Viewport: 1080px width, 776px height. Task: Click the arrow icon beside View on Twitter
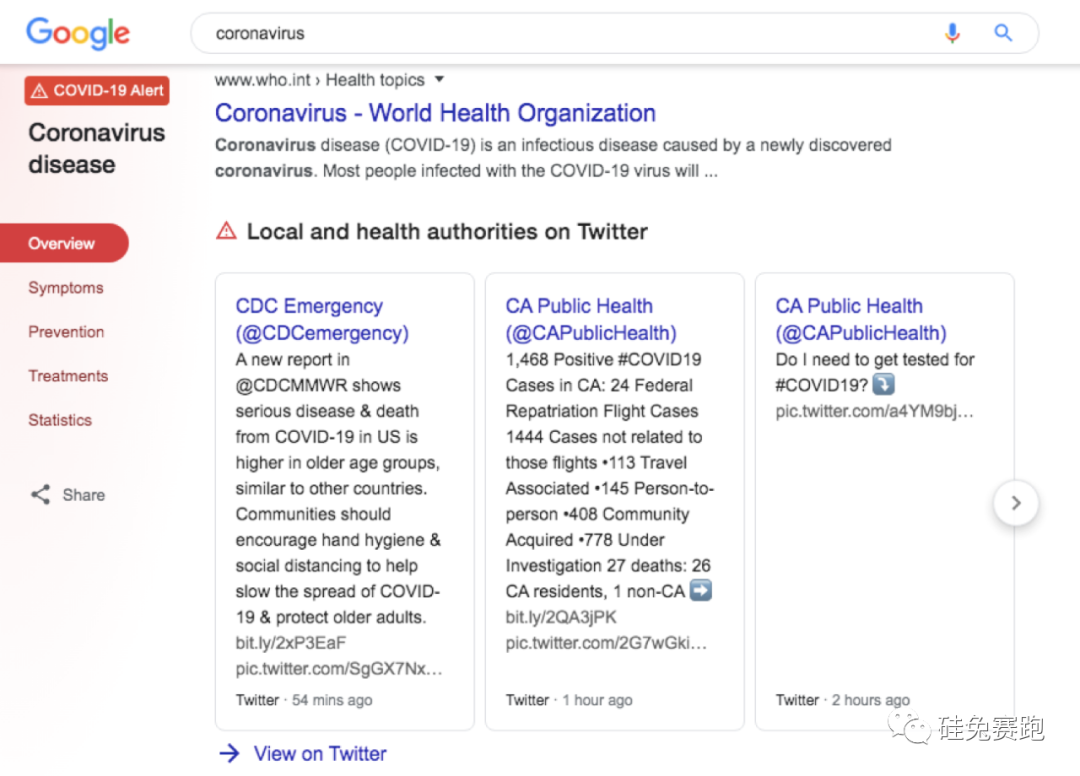[229, 754]
